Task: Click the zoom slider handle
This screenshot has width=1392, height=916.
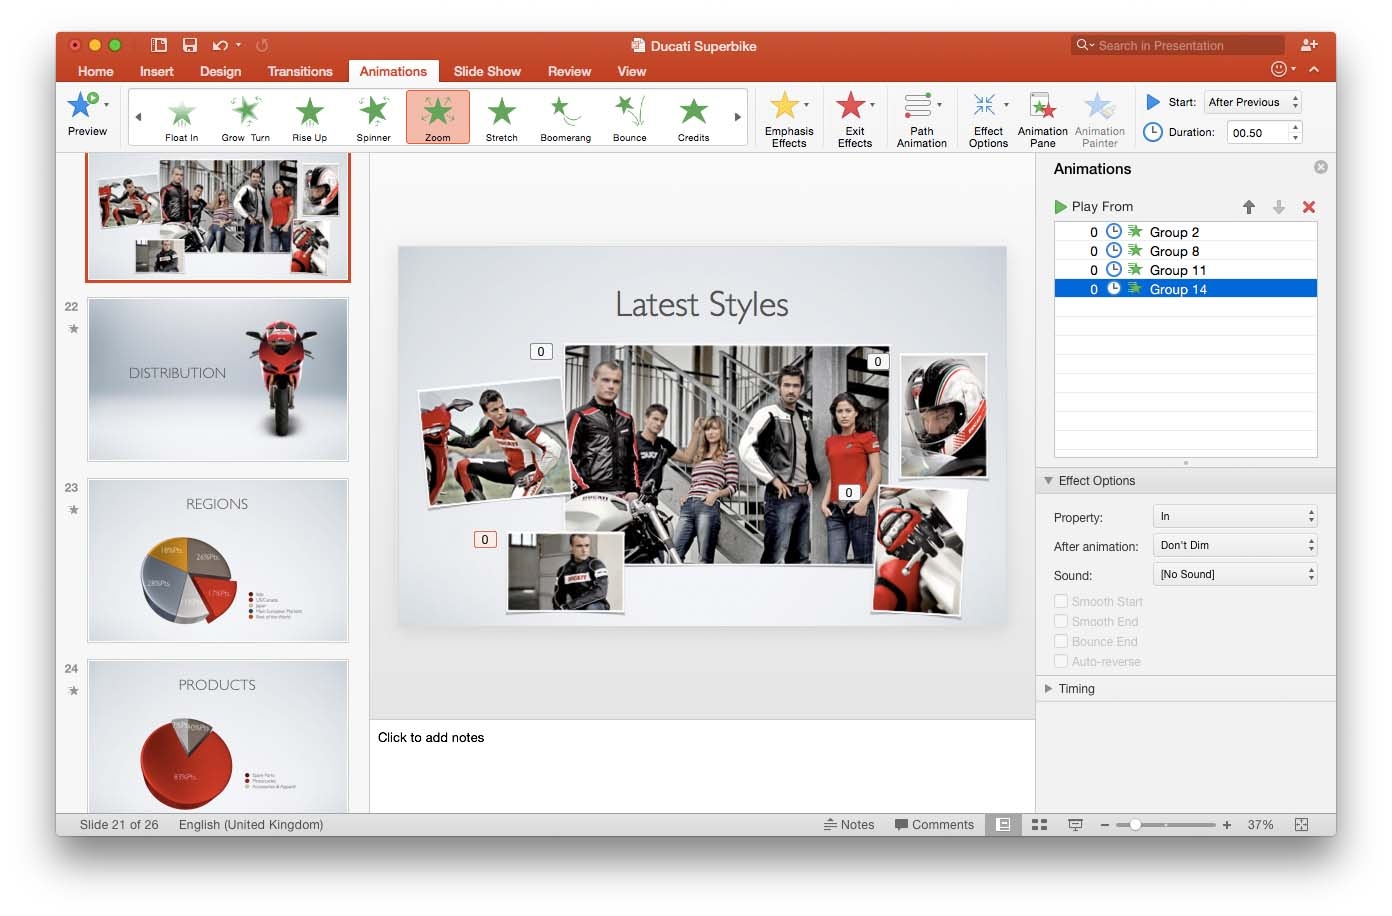Action: click(1135, 825)
